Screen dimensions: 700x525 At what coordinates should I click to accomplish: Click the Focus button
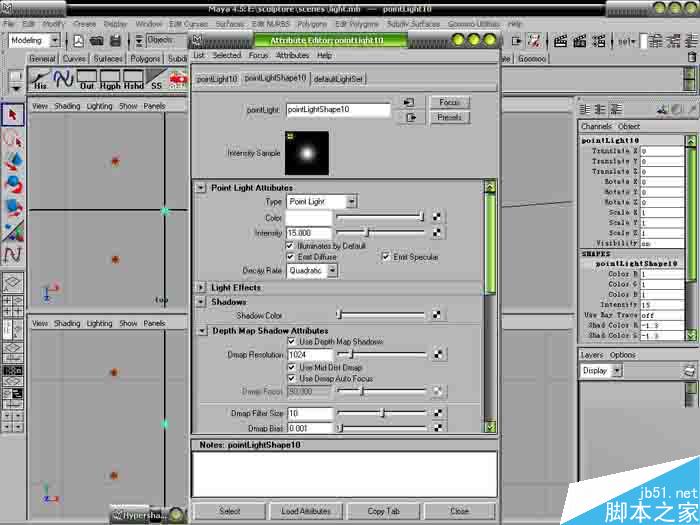point(450,102)
